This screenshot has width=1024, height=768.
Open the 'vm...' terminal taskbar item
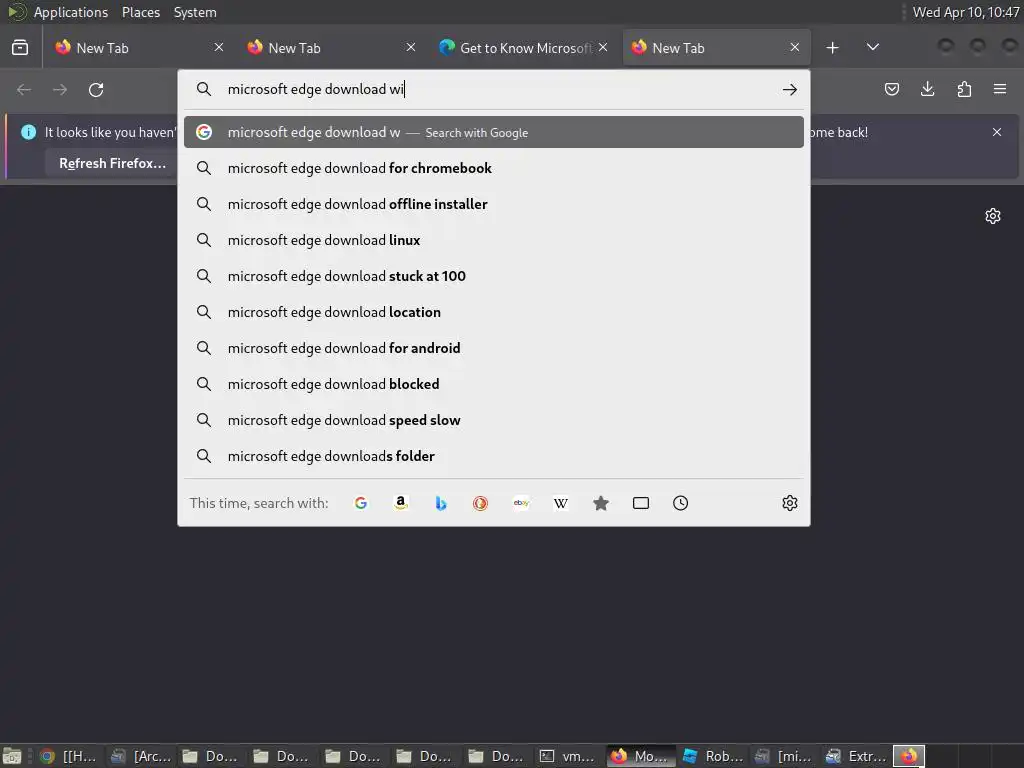click(567, 756)
